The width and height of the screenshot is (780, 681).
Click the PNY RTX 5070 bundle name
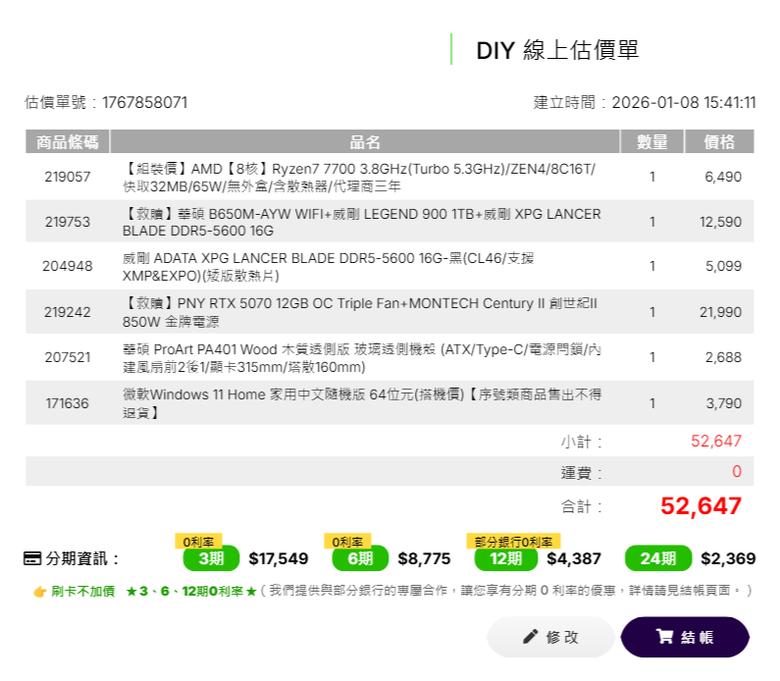pos(360,312)
